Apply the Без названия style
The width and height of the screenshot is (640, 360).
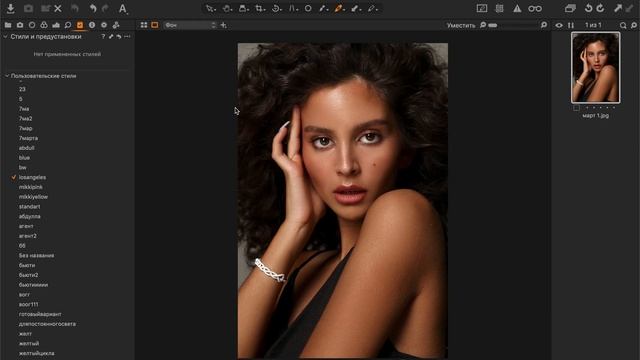[36, 256]
